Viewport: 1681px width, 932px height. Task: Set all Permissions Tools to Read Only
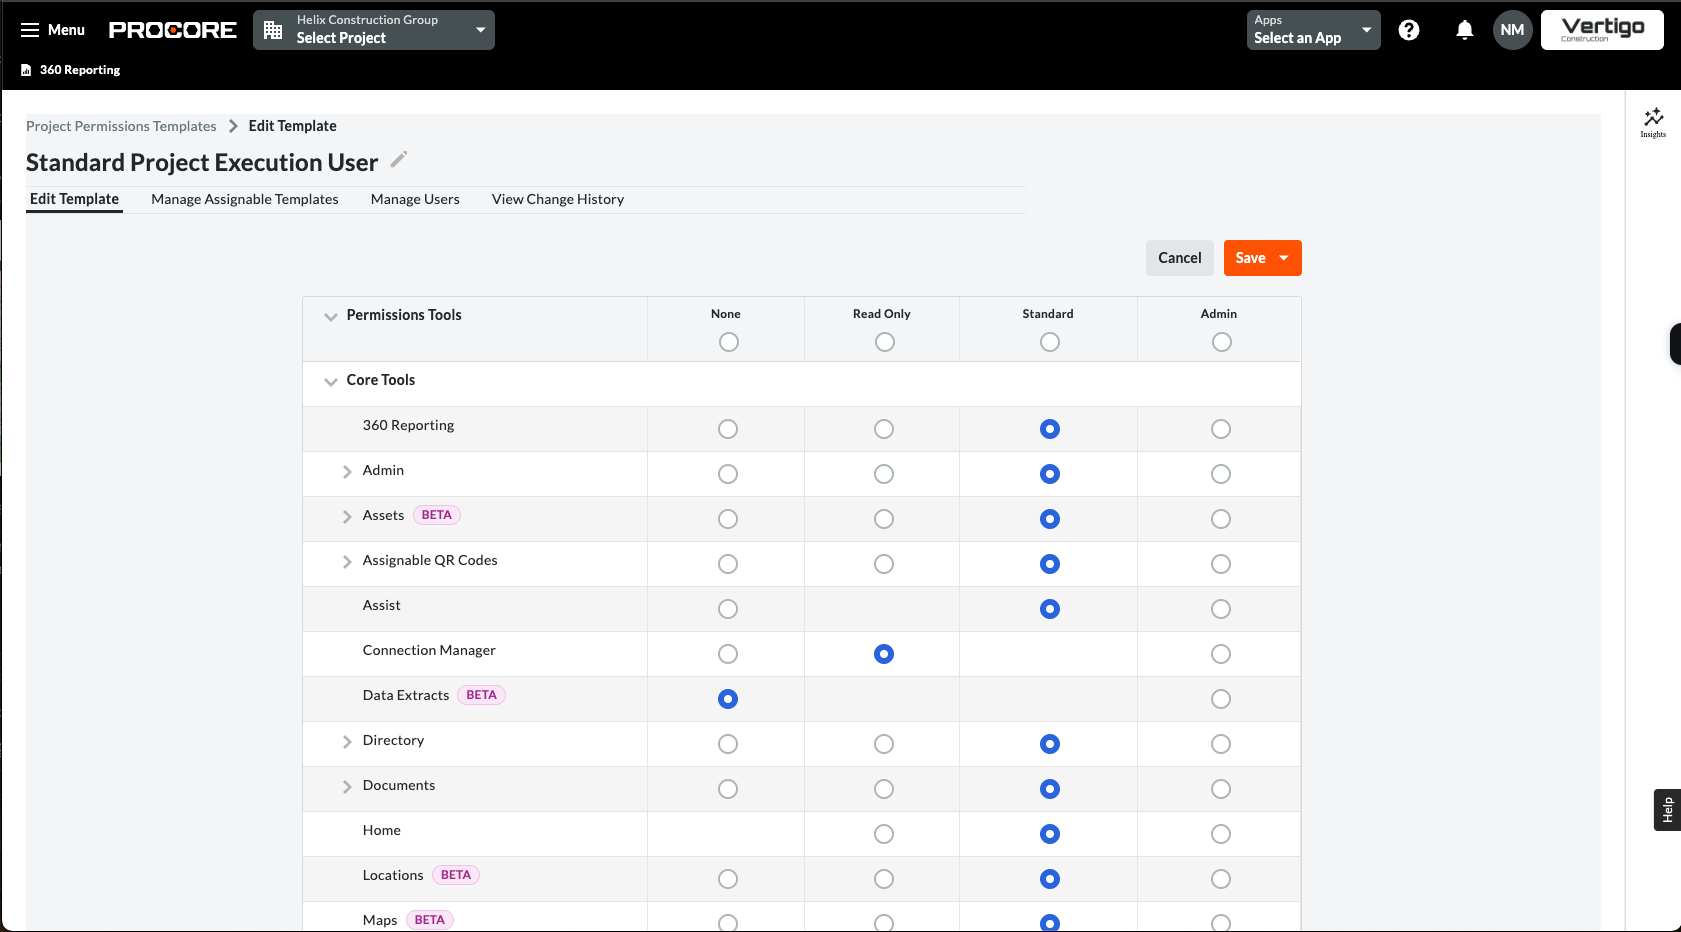point(885,342)
